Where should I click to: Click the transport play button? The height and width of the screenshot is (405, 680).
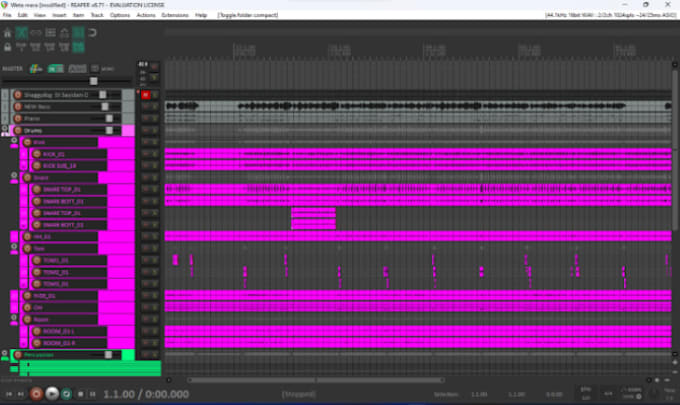(52, 394)
